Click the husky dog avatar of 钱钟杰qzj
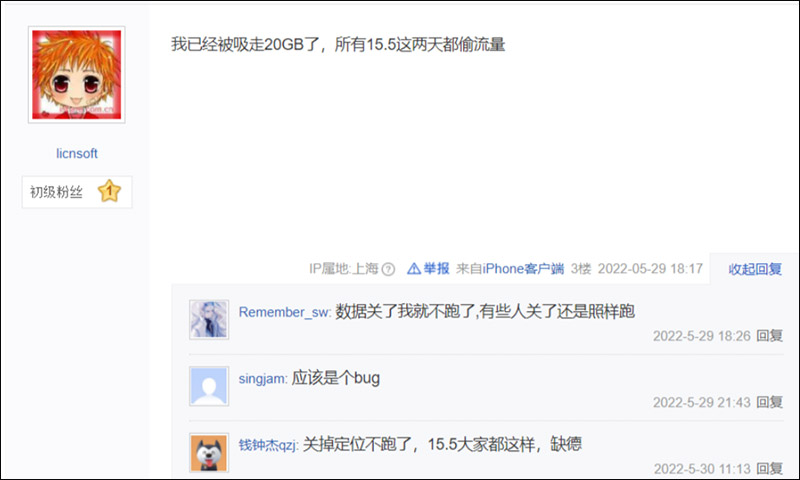The image size is (800, 480). click(x=209, y=453)
